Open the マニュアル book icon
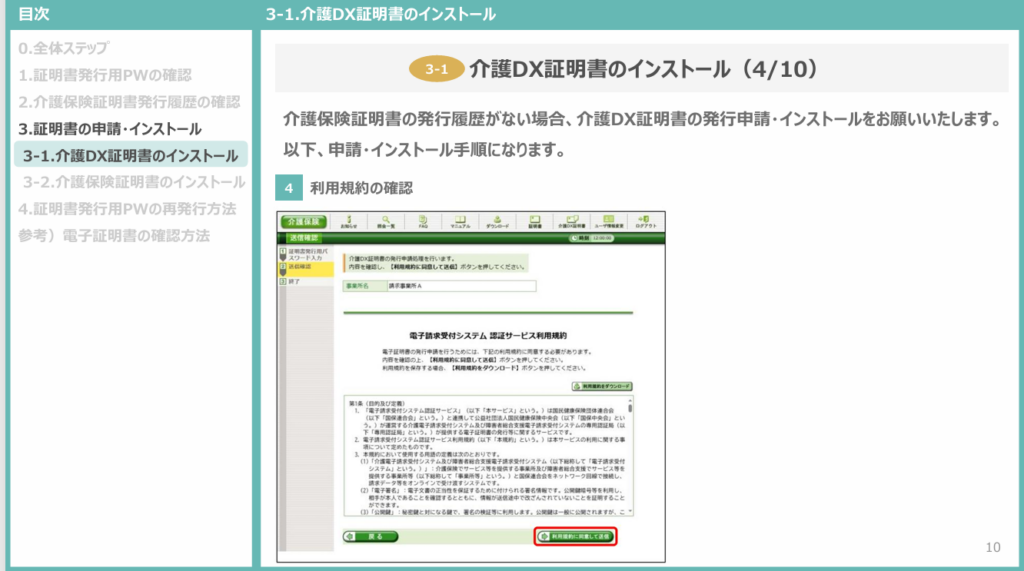Image resolution: width=1024 pixels, height=571 pixels. [x=460, y=222]
